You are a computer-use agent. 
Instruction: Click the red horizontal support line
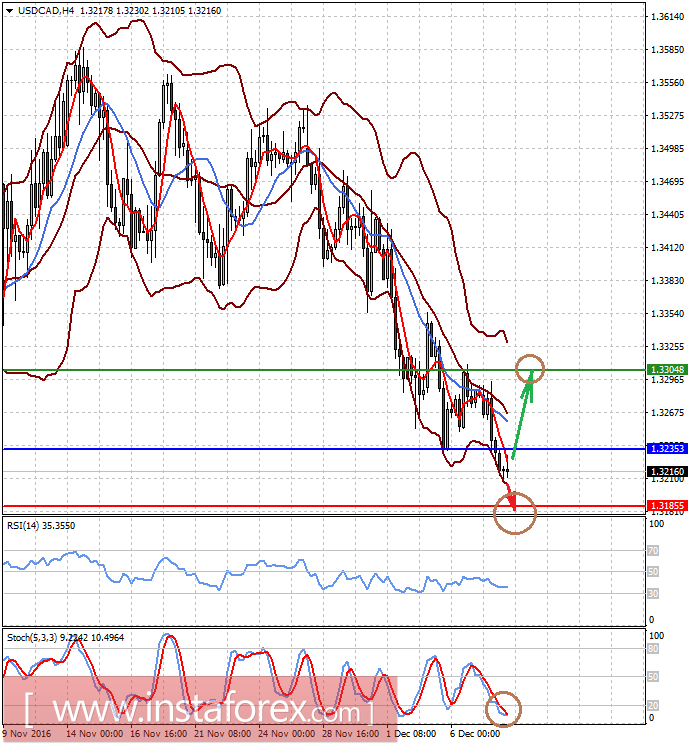coord(324,506)
